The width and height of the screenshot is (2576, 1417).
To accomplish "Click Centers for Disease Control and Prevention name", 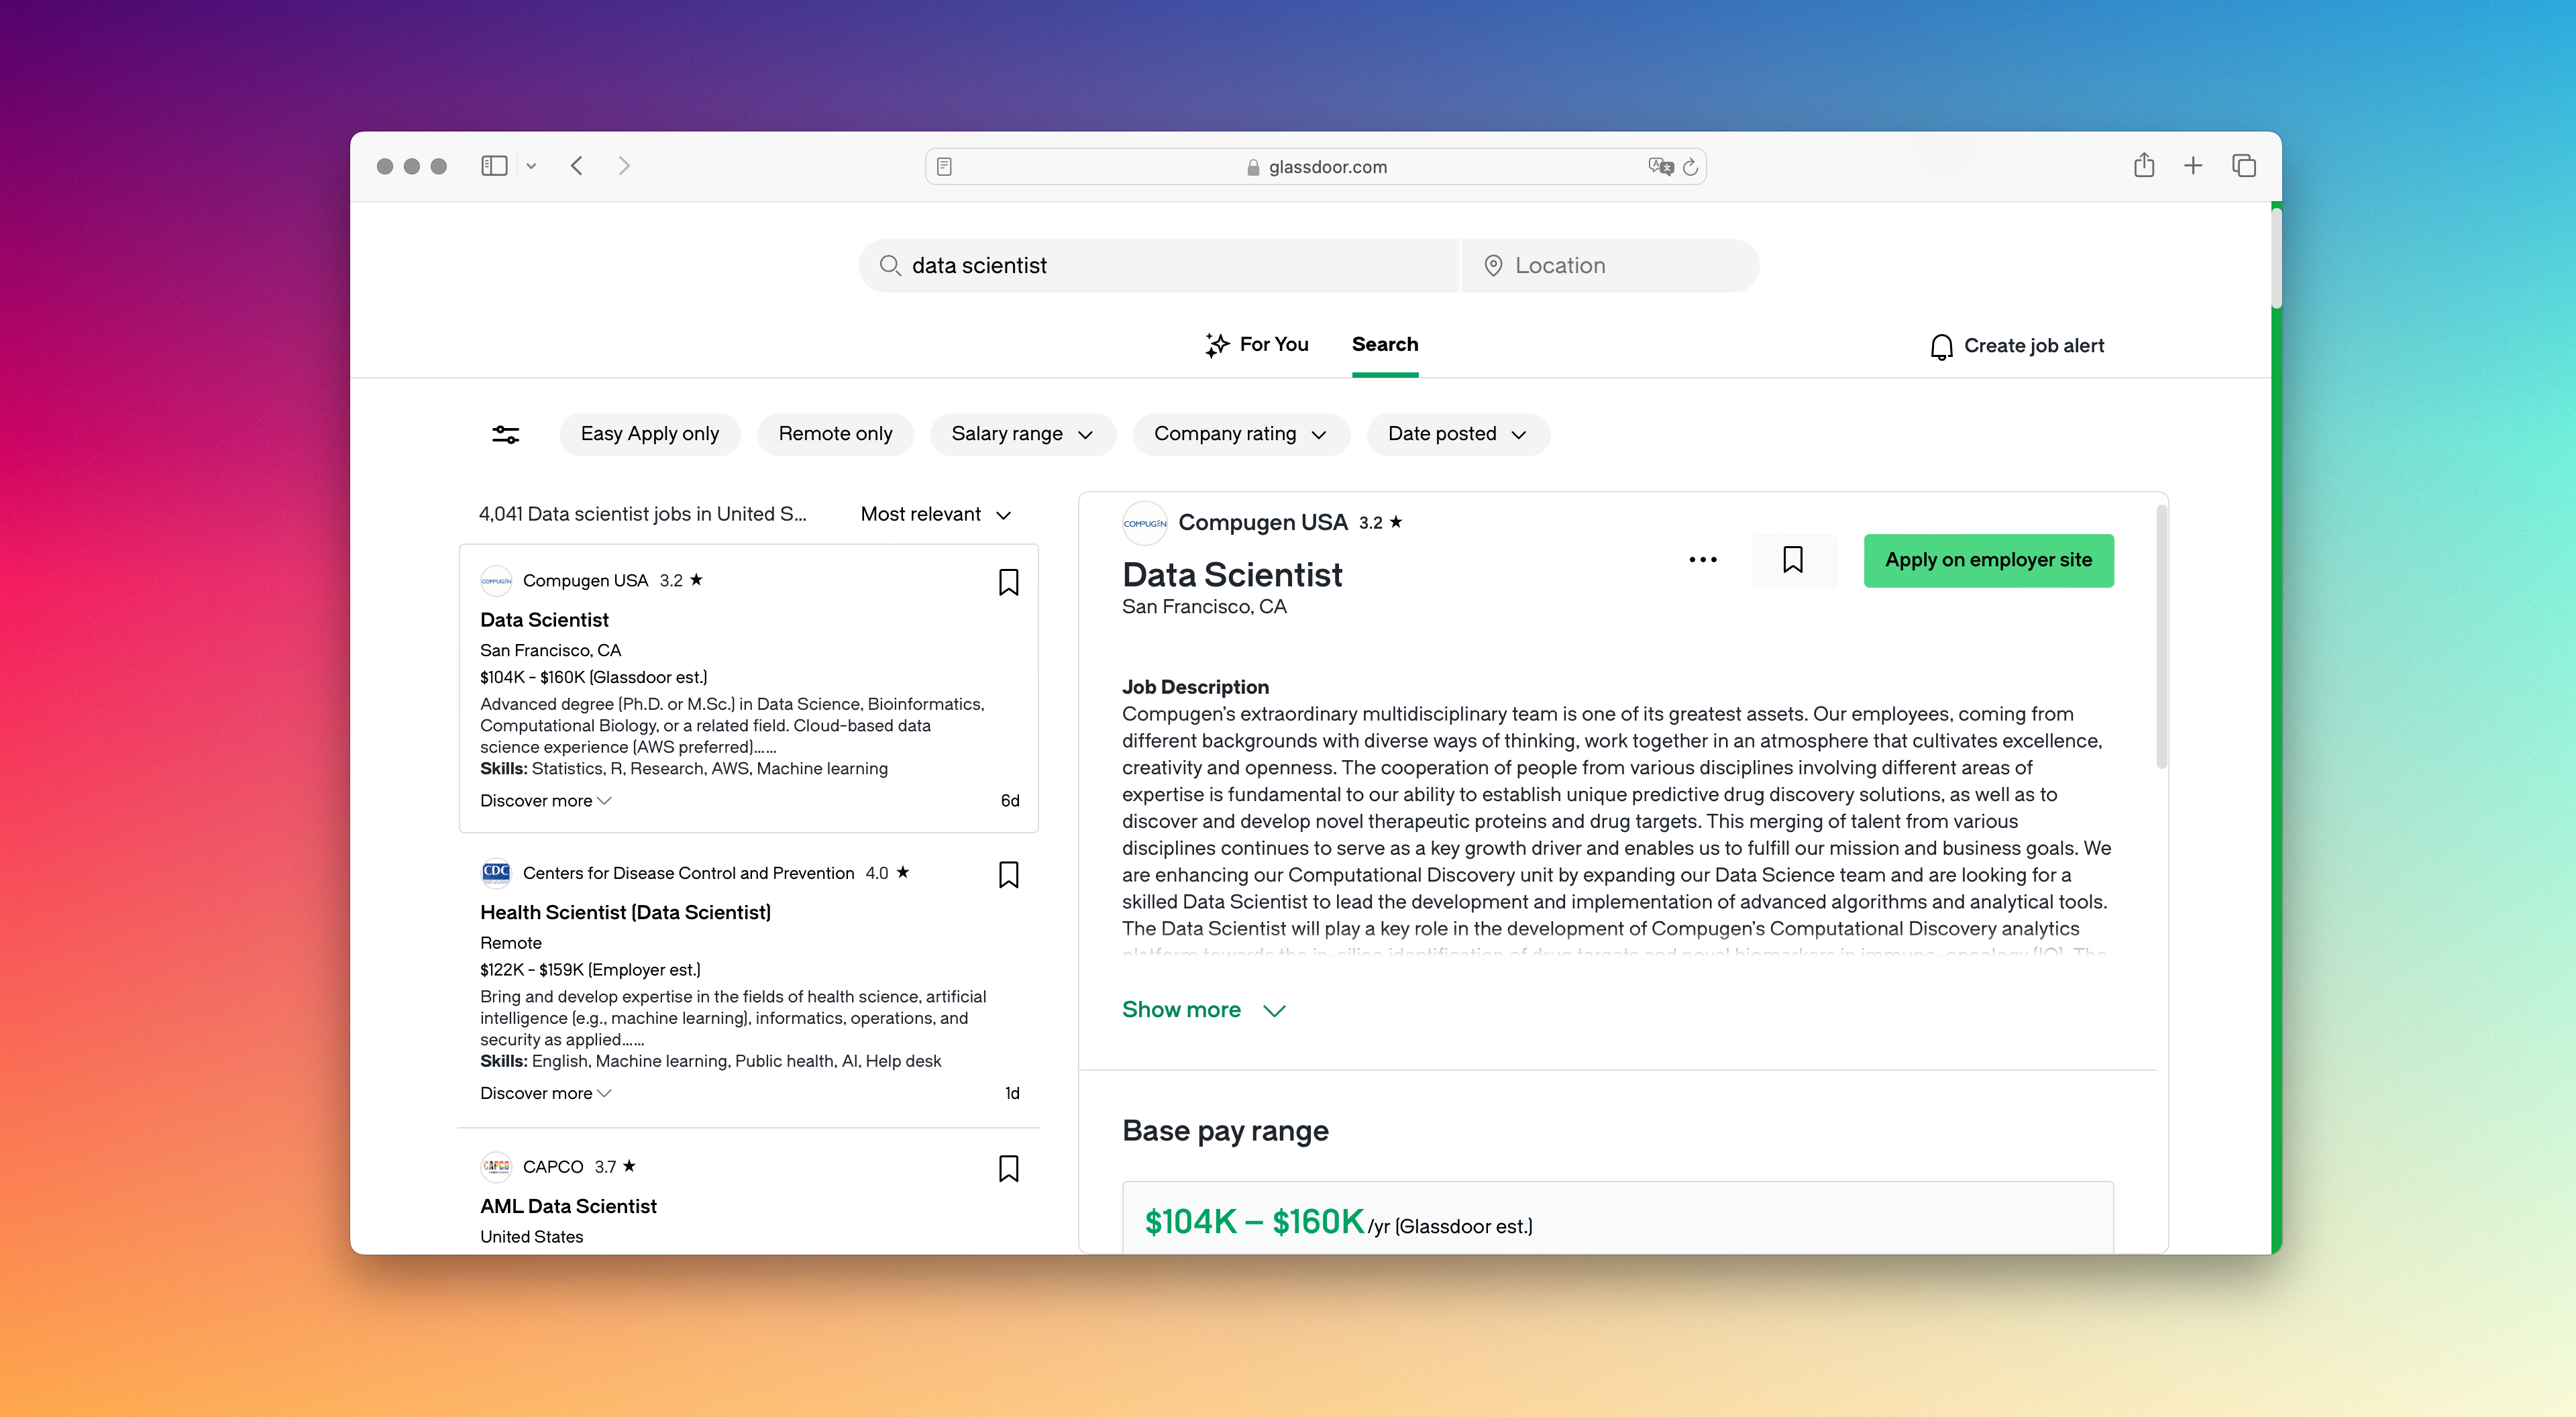I will (688, 873).
